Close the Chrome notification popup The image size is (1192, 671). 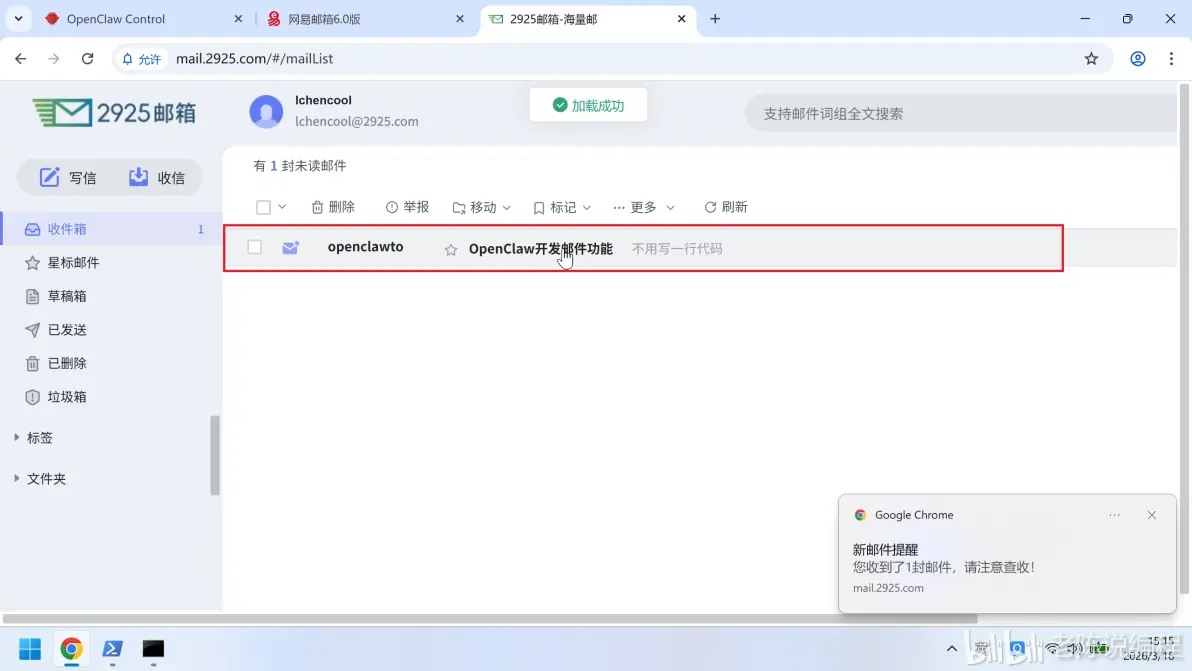click(x=1152, y=515)
